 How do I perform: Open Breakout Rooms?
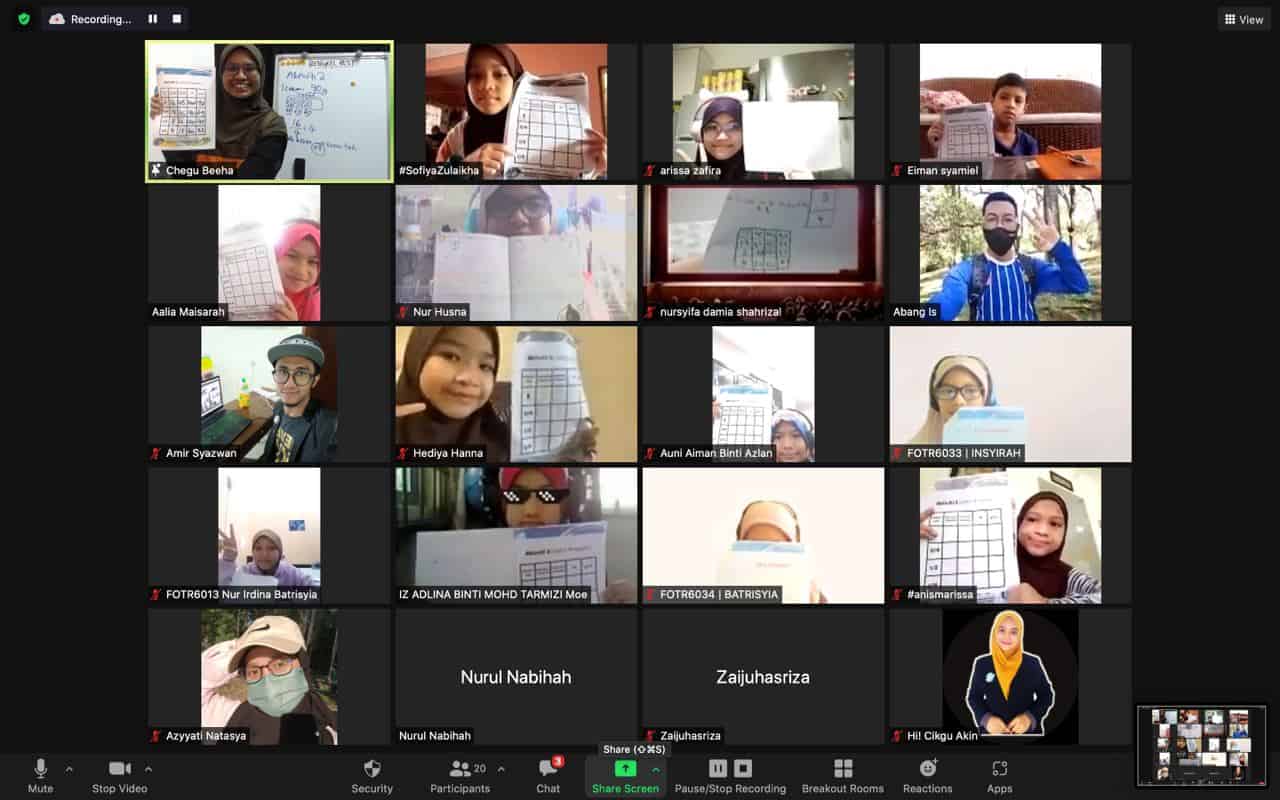[x=842, y=775]
